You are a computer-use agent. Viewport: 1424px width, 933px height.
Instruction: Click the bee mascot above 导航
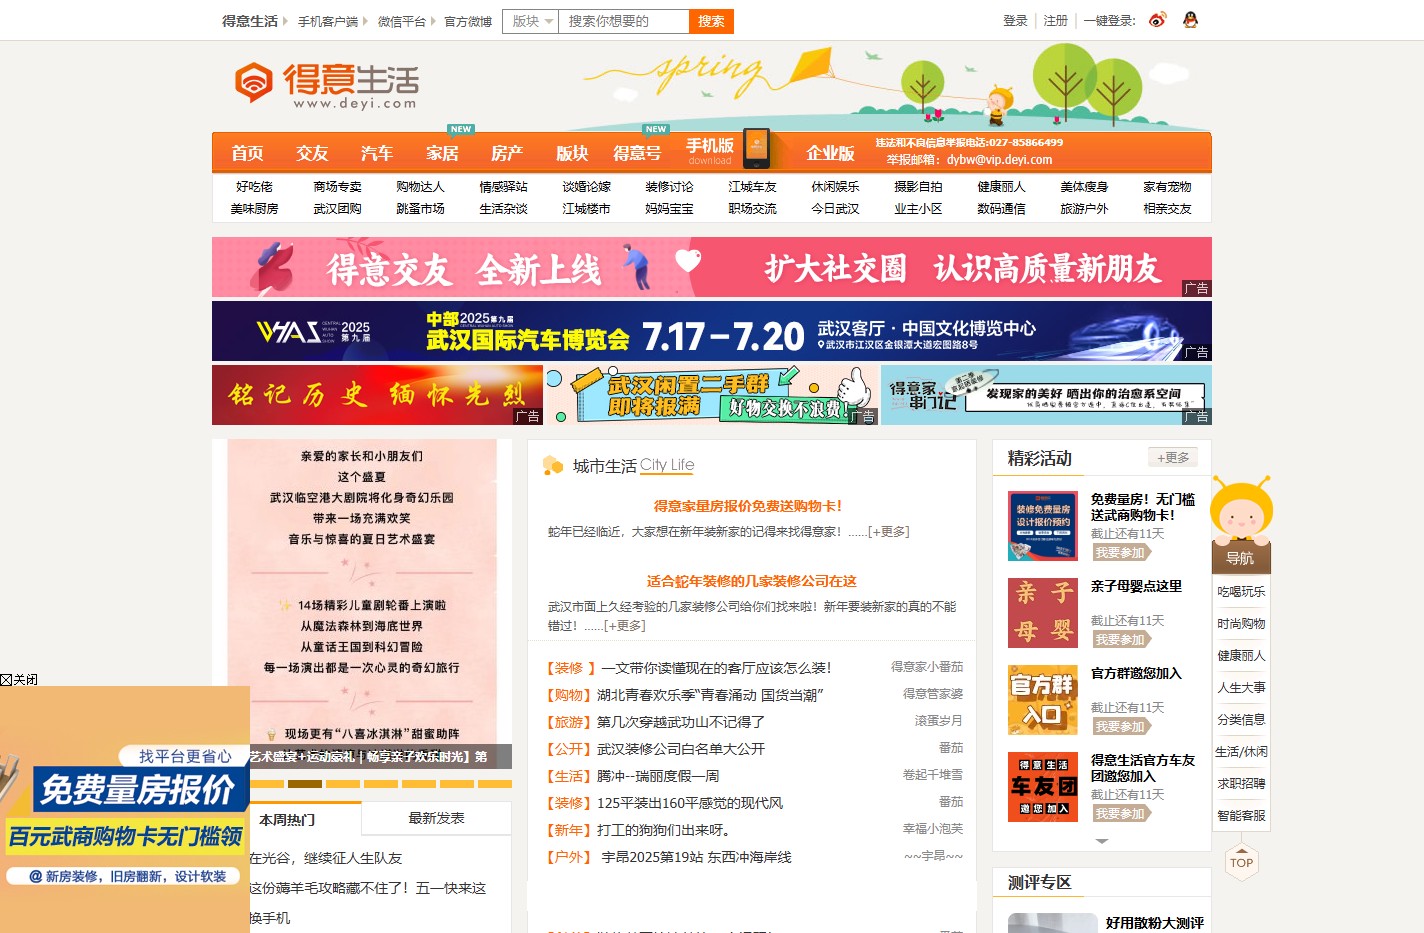[x=1241, y=510]
